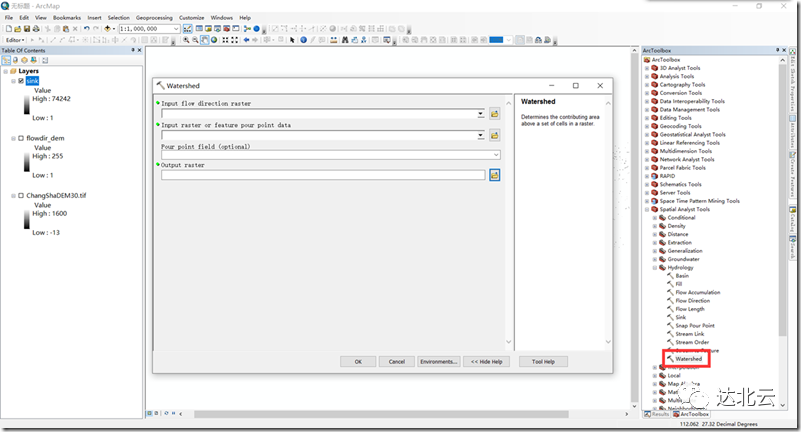Click List By Drawing Order icon
Viewport: 801px width, 432px height.
click(x=6, y=60)
